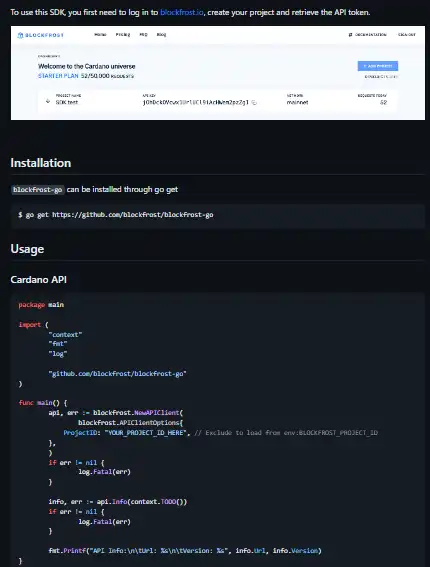Click the Welcome to the Cardano universe heading
Screen dimensions: 430x567
coord(86,66)
